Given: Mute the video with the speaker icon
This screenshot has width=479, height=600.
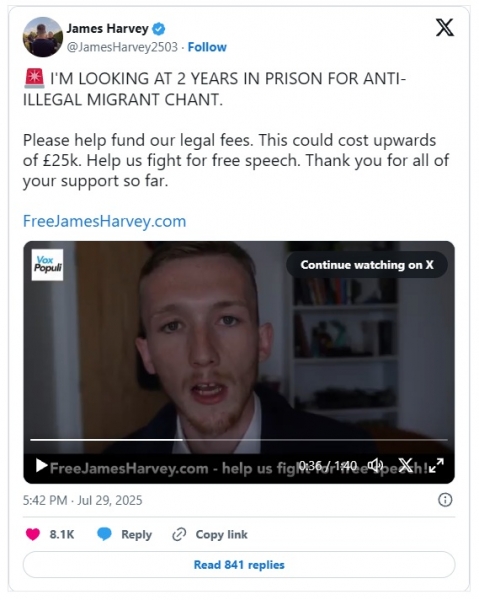Looking at the screenshot, I should point(375,465).
